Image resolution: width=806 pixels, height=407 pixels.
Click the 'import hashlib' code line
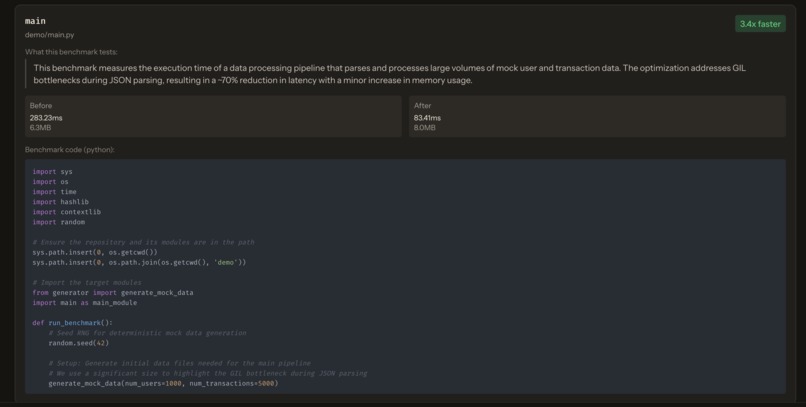(x=61, y=202)
